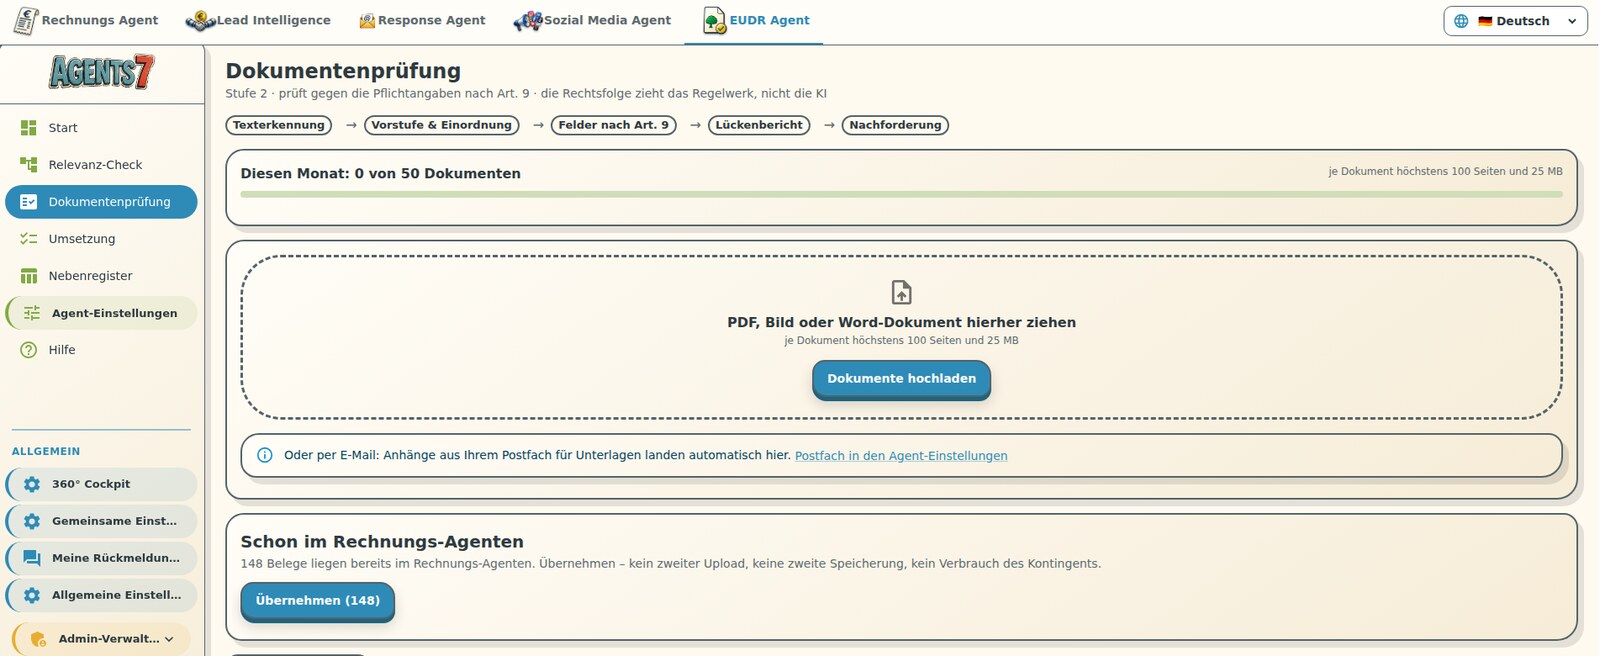Click the upload file icon in dropzone

pos(902,292)
